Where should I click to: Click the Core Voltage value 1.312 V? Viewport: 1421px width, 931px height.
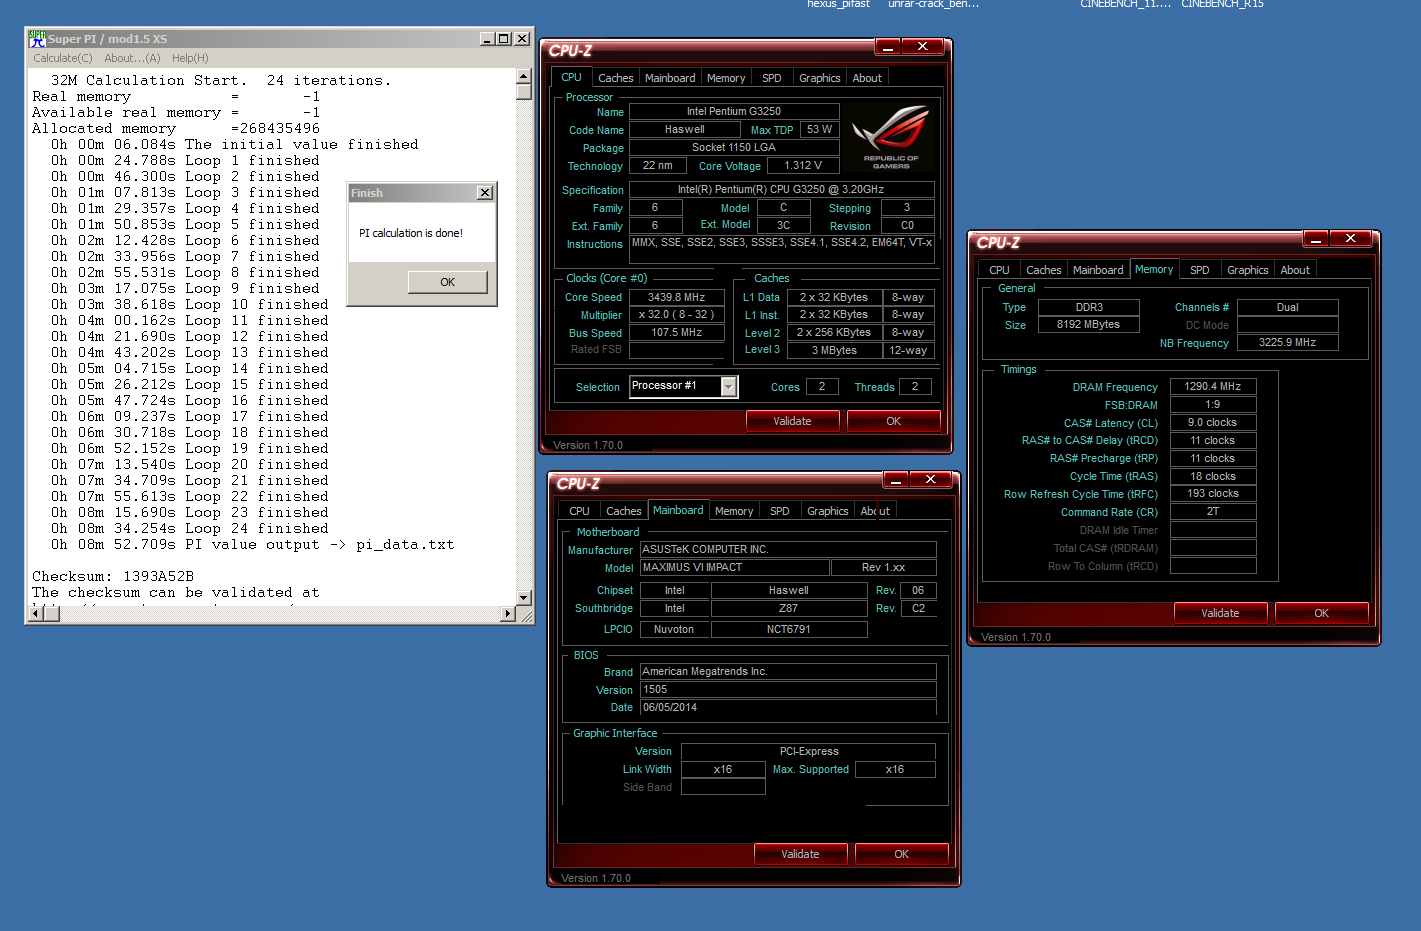pyautogui.click(x=803, y=165)
